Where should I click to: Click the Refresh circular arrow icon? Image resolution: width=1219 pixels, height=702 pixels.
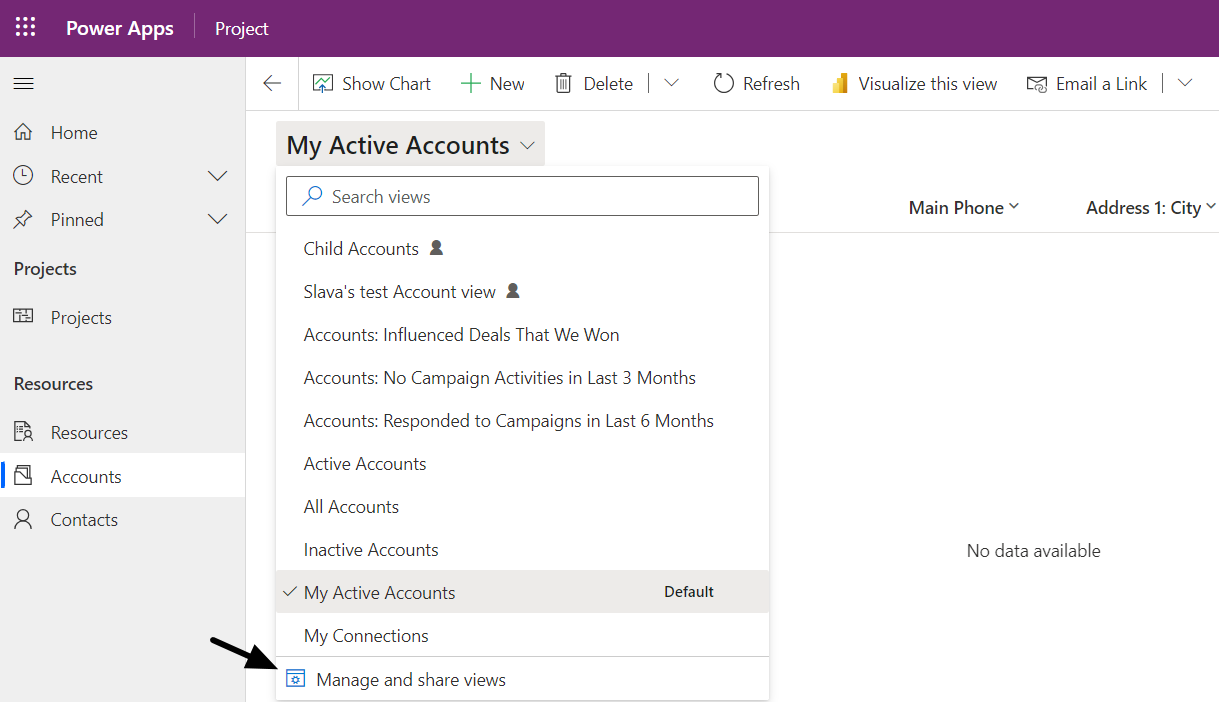point(723,84)
